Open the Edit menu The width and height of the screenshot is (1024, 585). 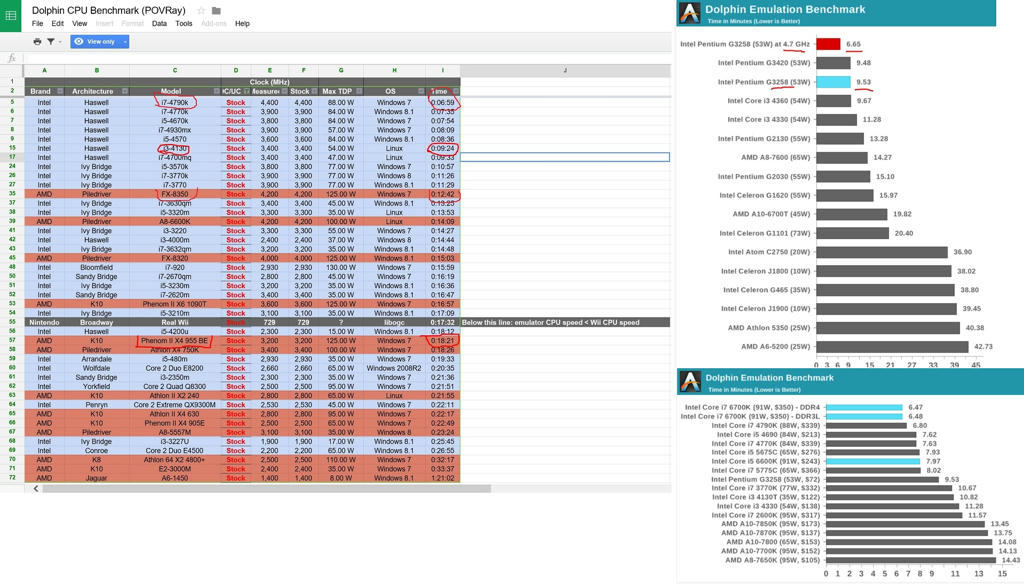coord(57,24)
